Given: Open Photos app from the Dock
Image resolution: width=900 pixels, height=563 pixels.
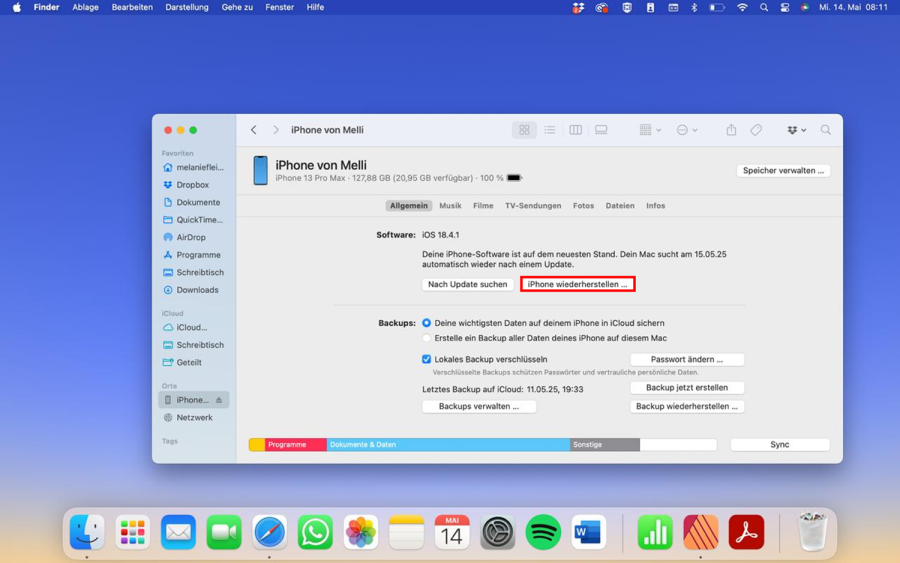Looking at the screenshot, I should coord(360,532).
